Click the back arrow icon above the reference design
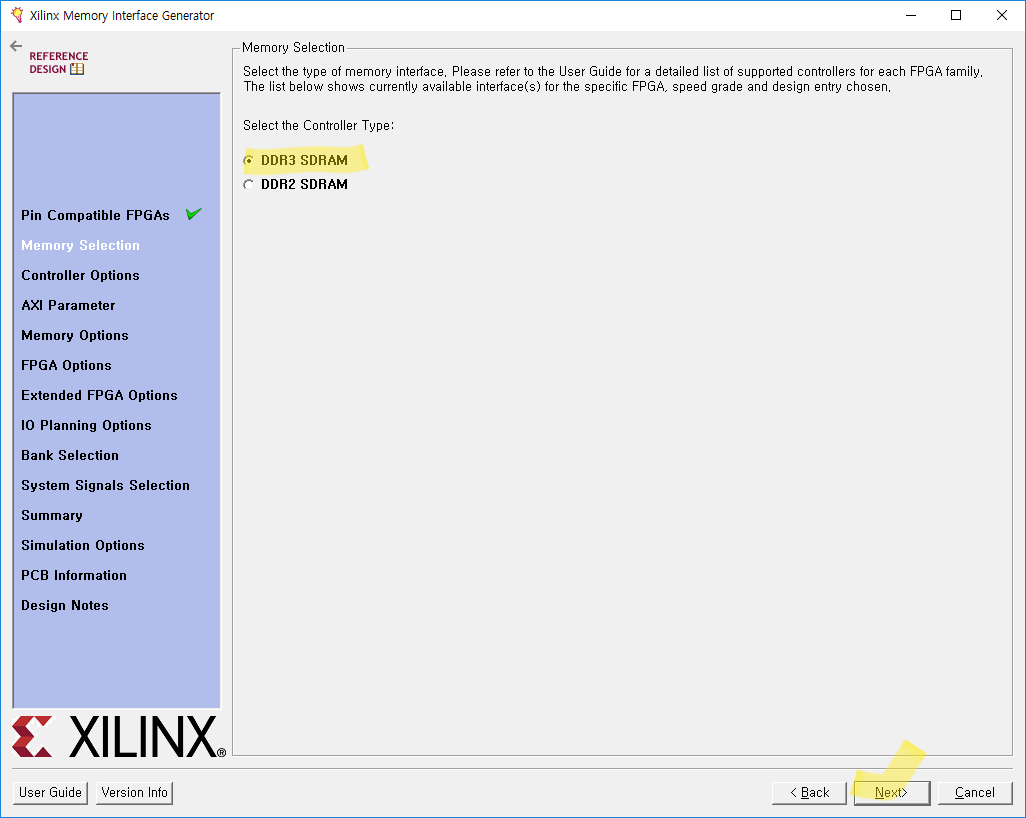1026x818 pixels. tap(16, 46)
